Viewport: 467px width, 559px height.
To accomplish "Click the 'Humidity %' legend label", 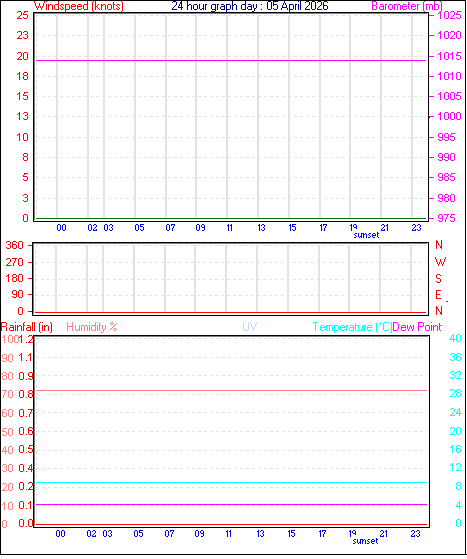I will (x=92, y=327).
